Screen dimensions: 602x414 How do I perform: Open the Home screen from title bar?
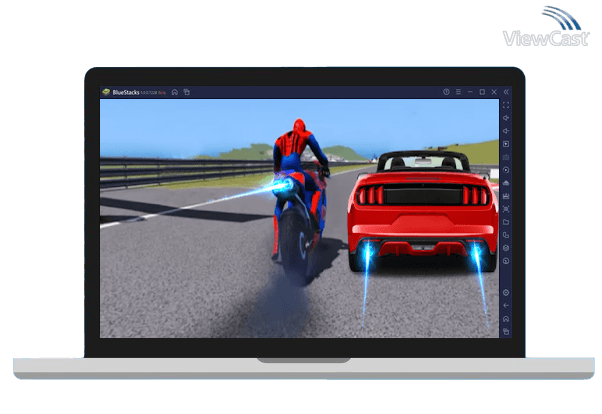[x=175, y=92]
